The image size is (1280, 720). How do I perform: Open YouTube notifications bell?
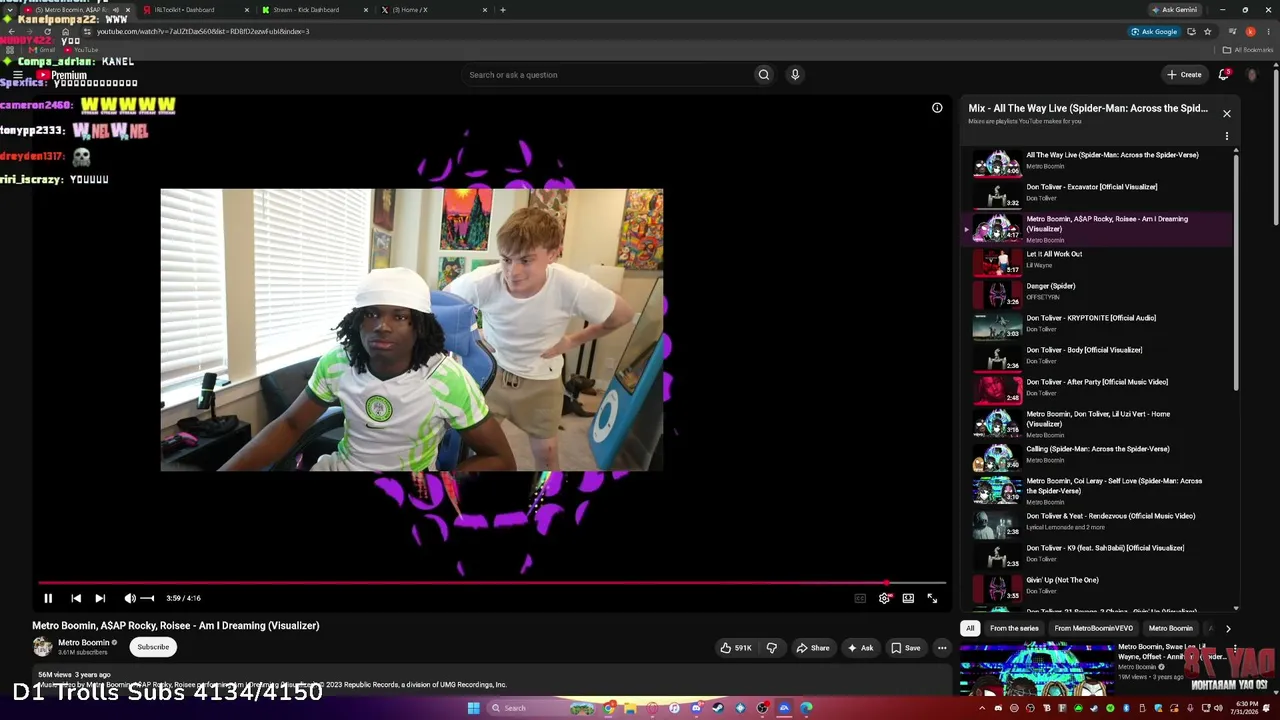tap(1224, 74)
